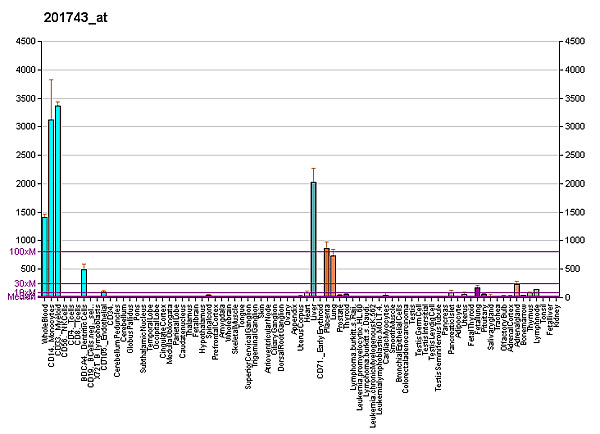This screenshot has width=600, height=434.
Task: Select the orange Lung bar
Action: click(333, 276)
